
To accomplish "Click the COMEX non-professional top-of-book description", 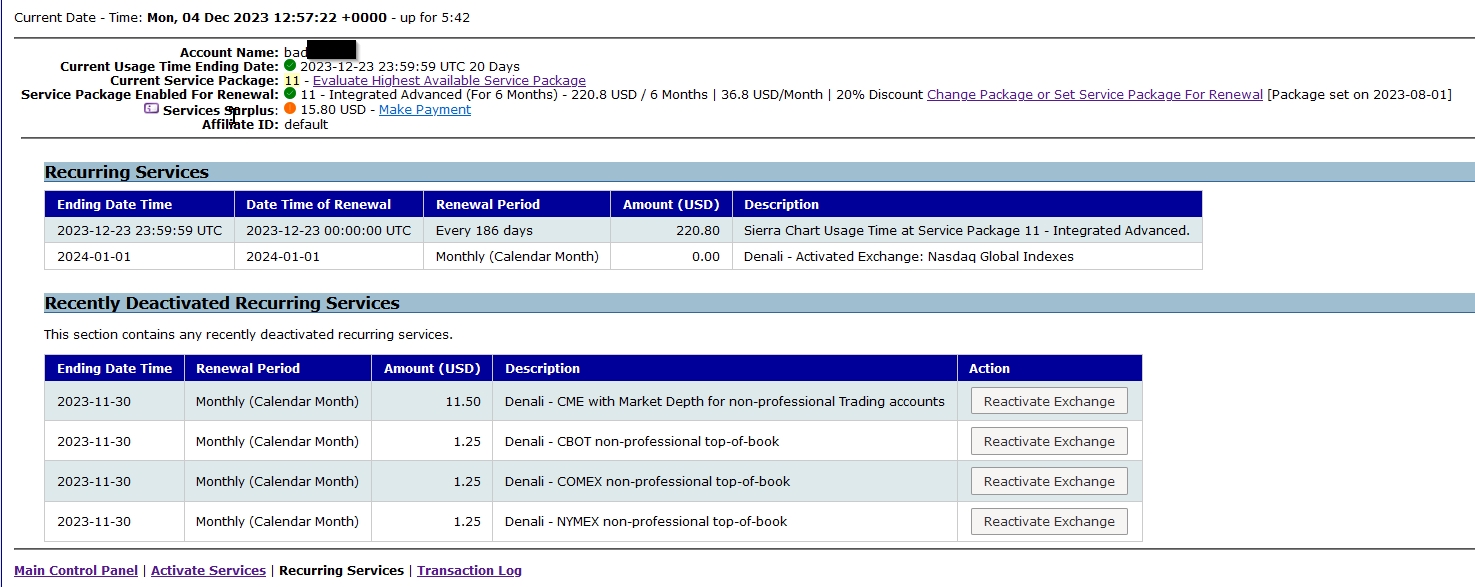I will point(648,481).
